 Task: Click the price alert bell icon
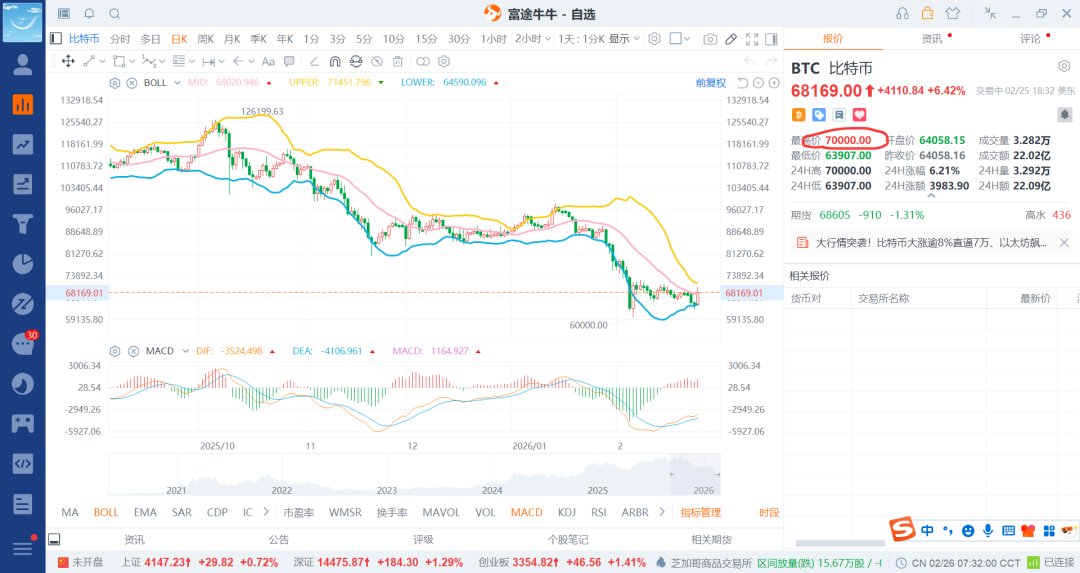click(89, 14)
